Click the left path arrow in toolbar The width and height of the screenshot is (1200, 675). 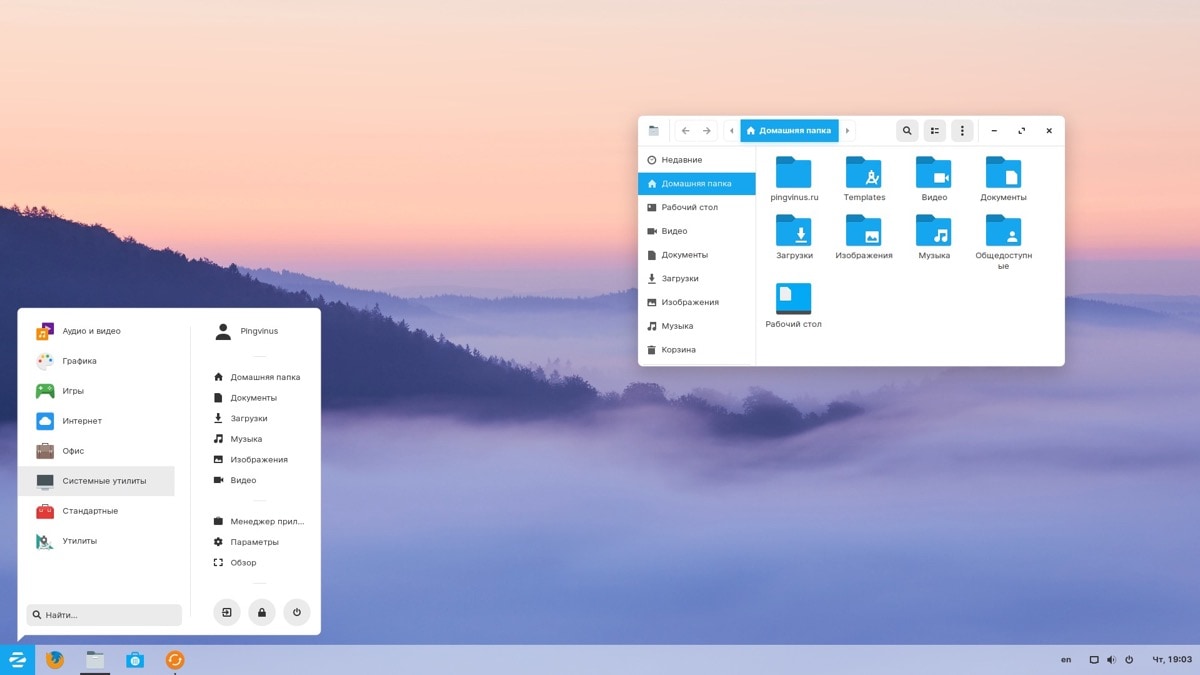click(732, 131)
